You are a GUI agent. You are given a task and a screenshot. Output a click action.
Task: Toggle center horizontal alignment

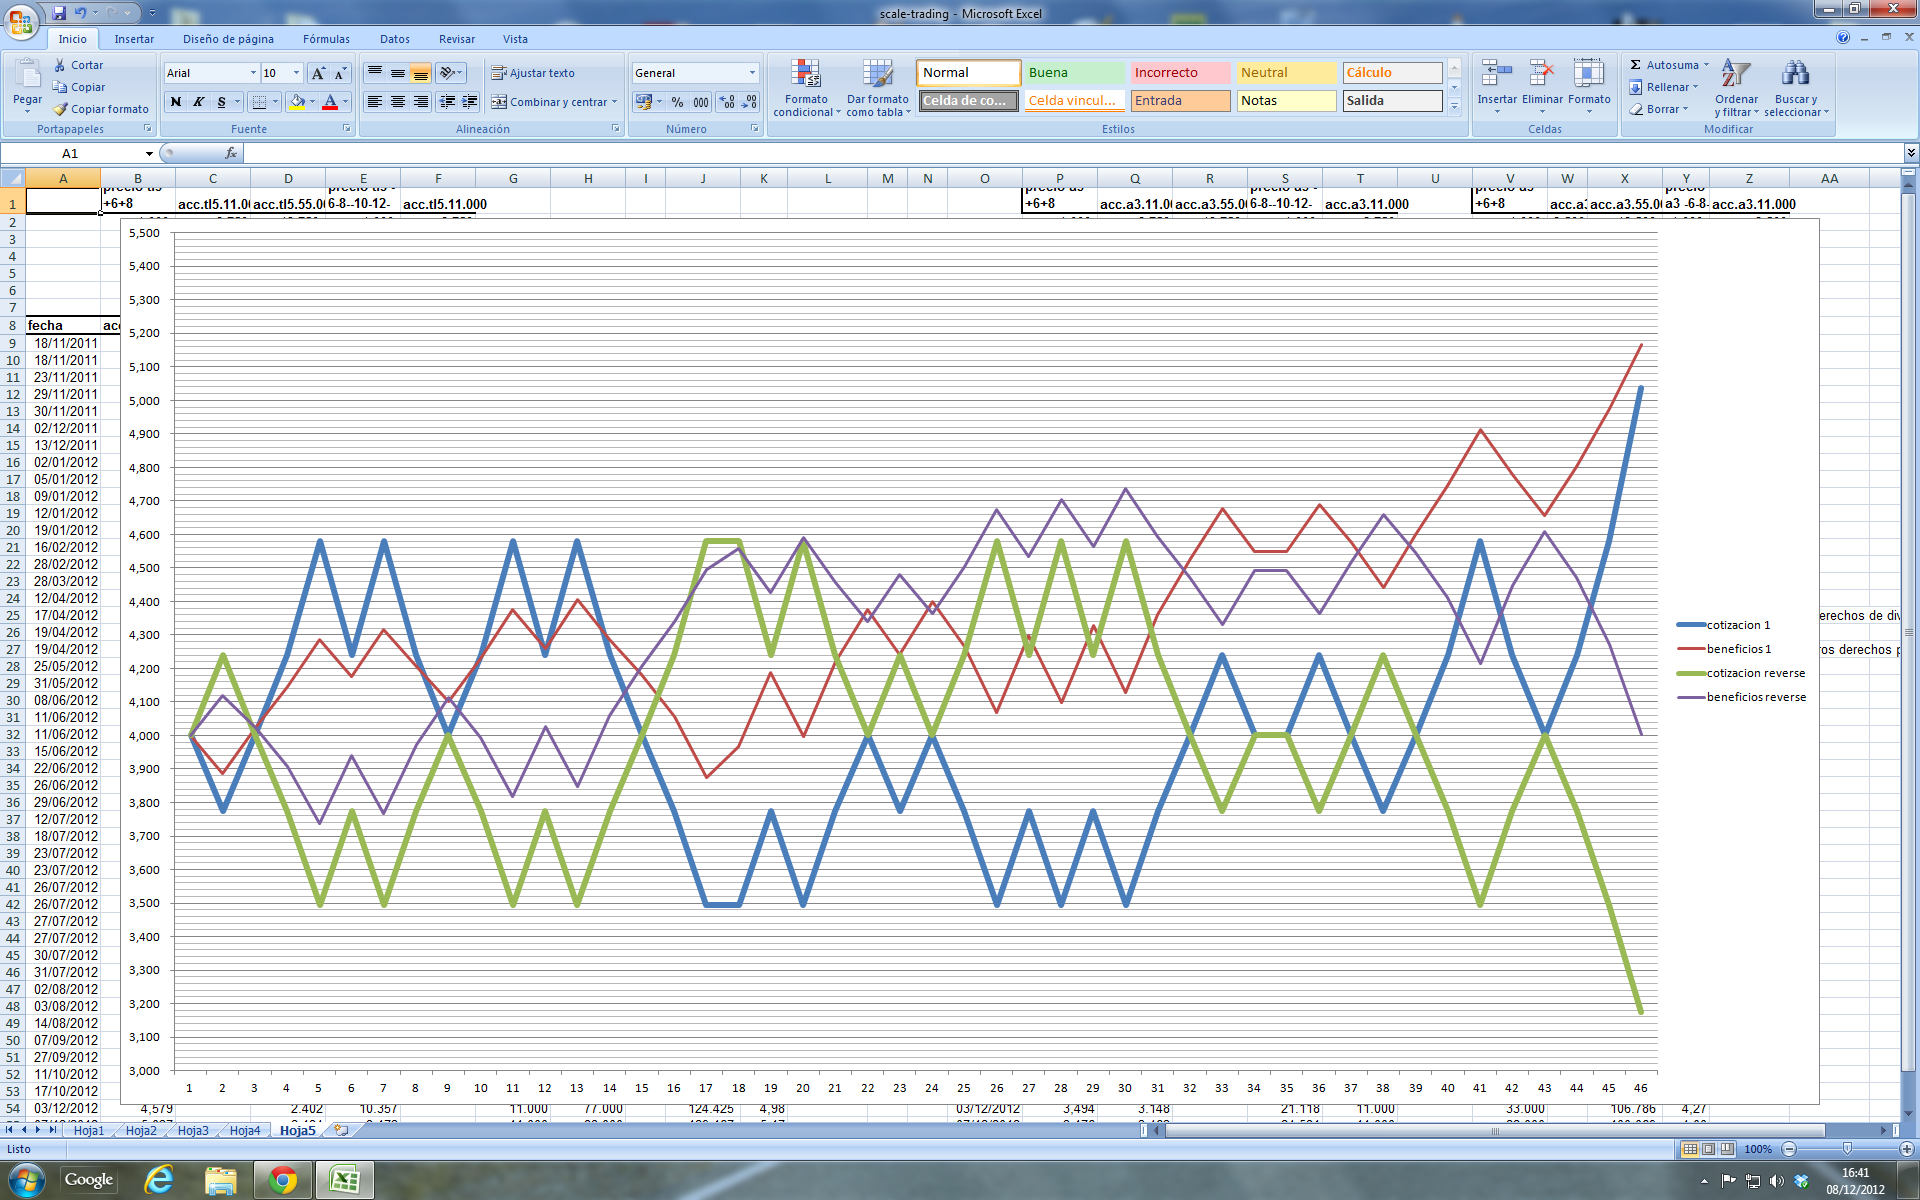pos(397,102)
